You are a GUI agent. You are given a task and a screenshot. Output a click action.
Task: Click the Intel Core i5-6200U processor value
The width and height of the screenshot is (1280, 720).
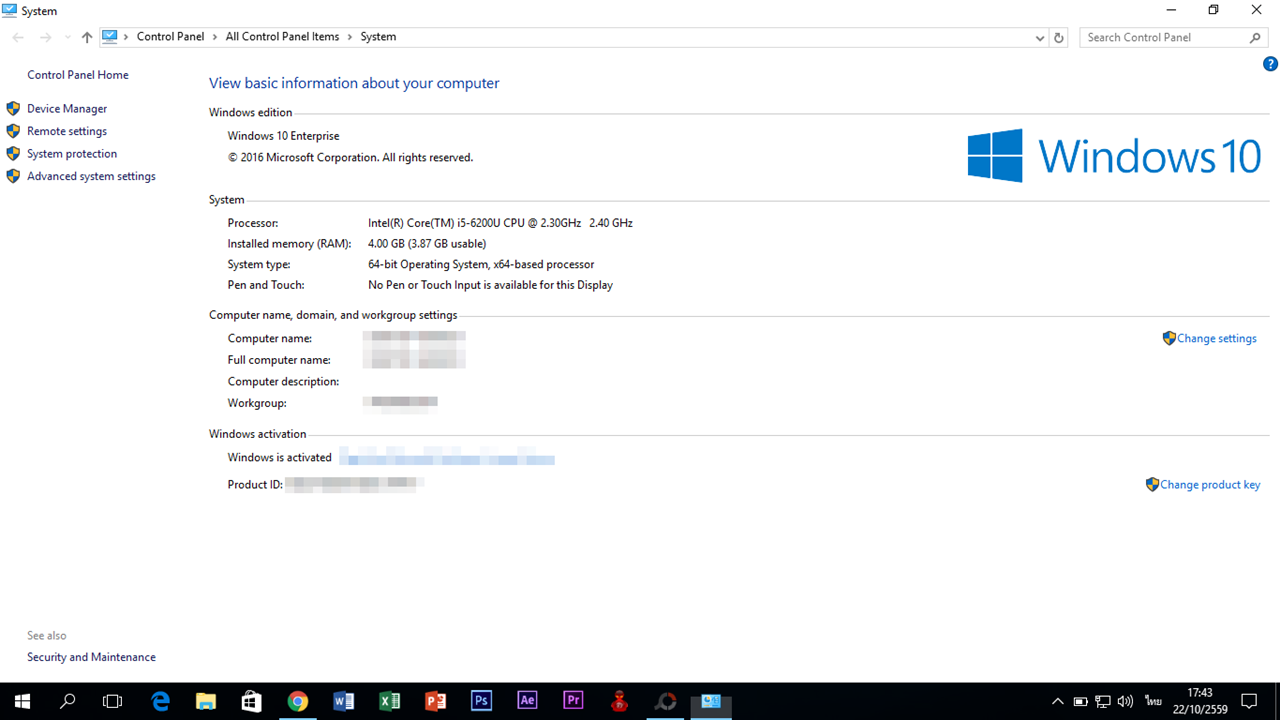[x=500, y=223]
